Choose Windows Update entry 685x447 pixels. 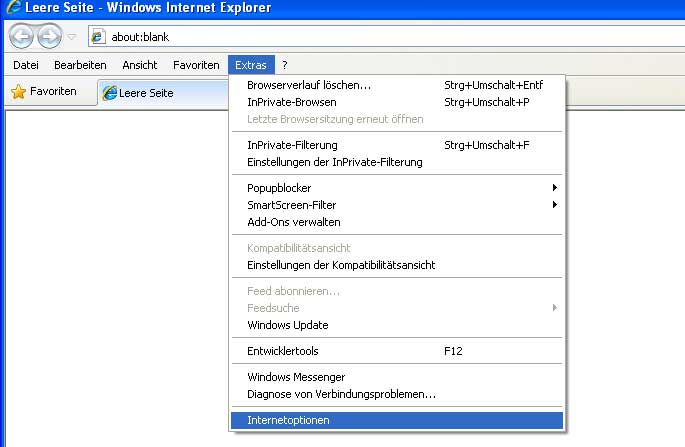coord(397,325)
